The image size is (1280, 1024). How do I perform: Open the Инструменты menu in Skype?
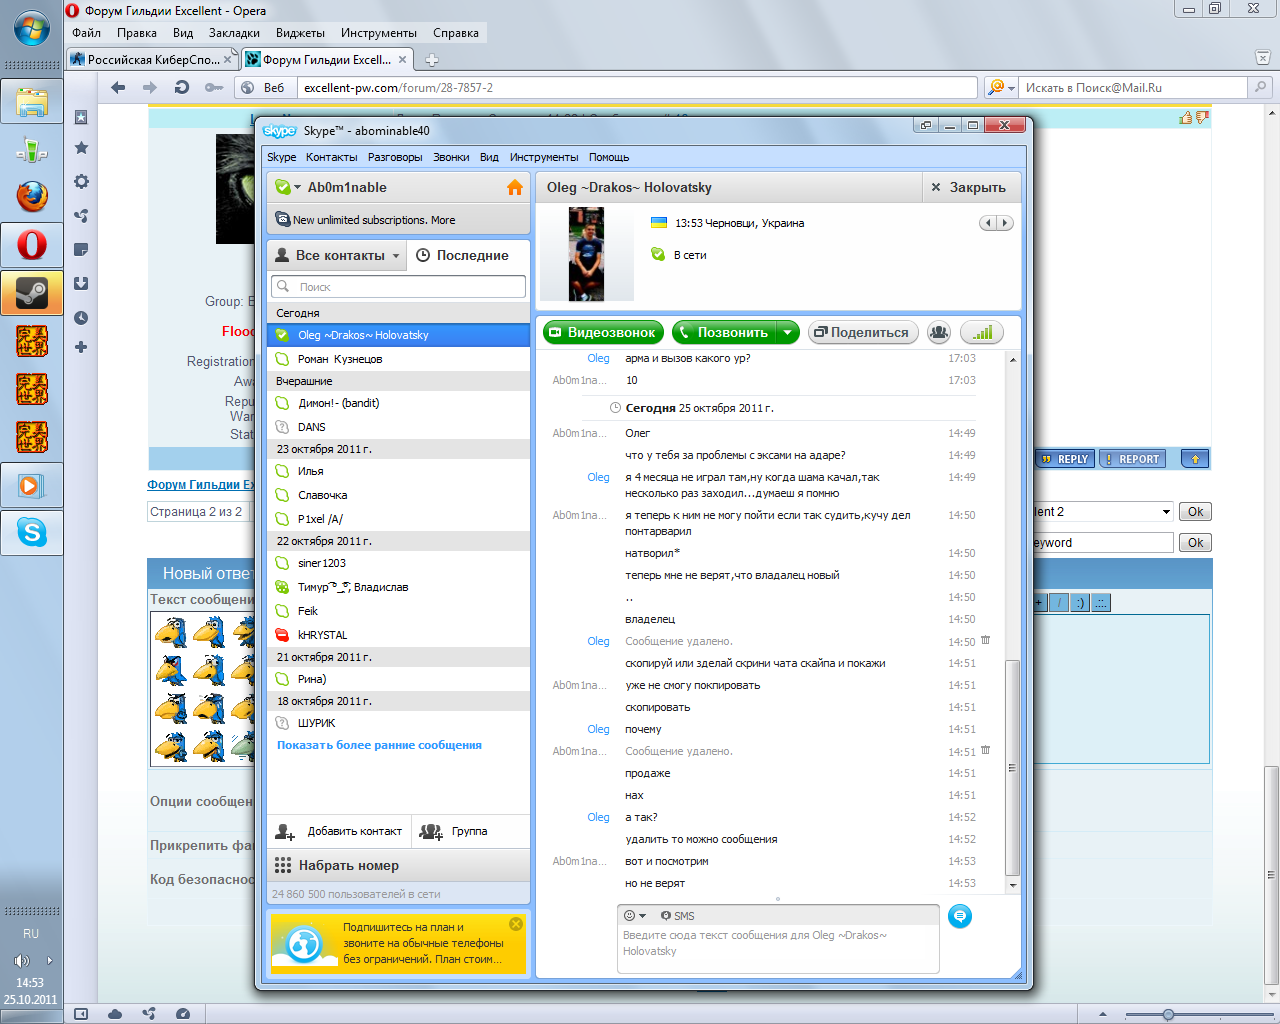point(543,157)
